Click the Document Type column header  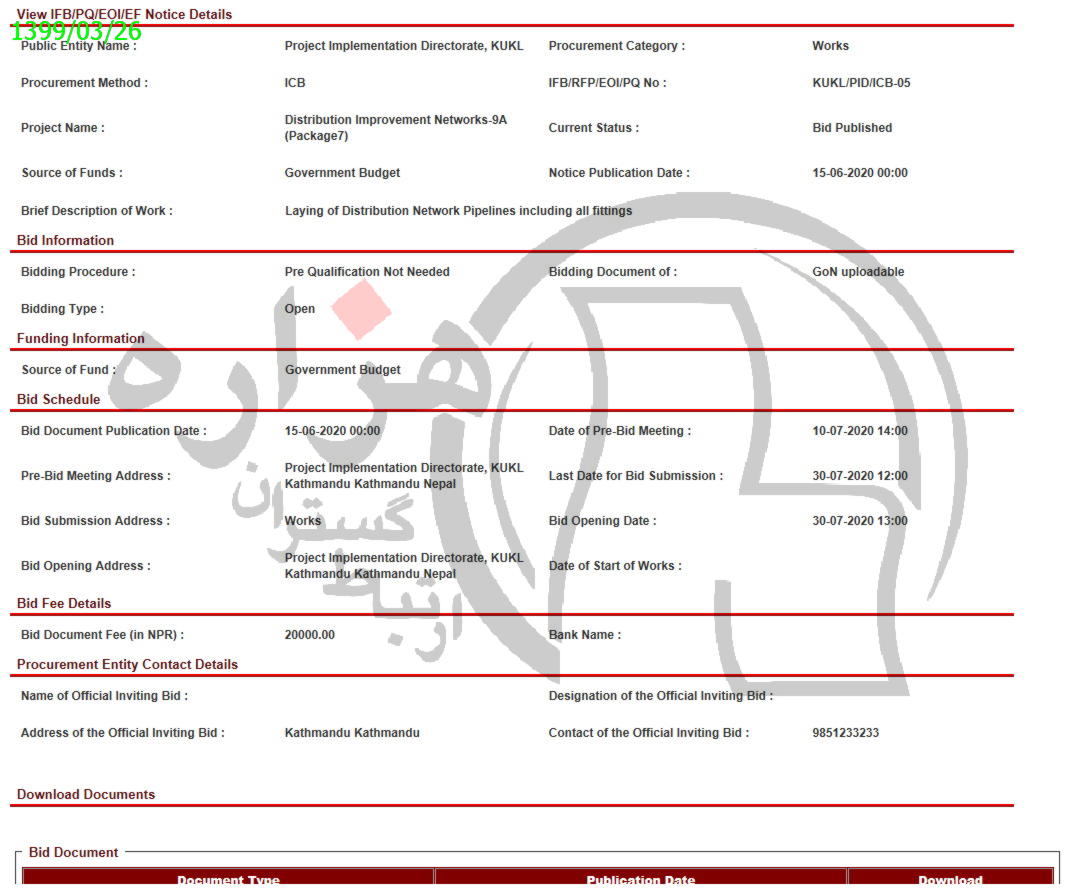[x=228, y=880]
